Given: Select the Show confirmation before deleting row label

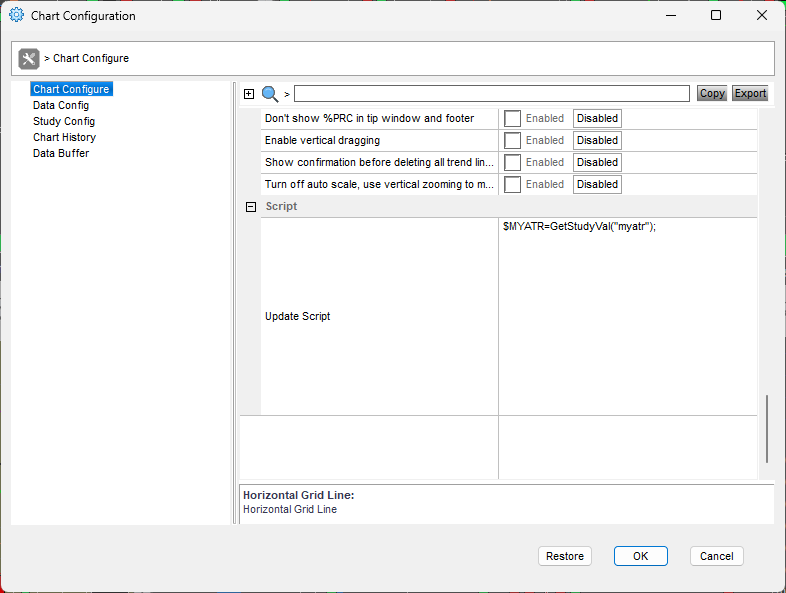Looking at the screenshot, I should point(379,163).
